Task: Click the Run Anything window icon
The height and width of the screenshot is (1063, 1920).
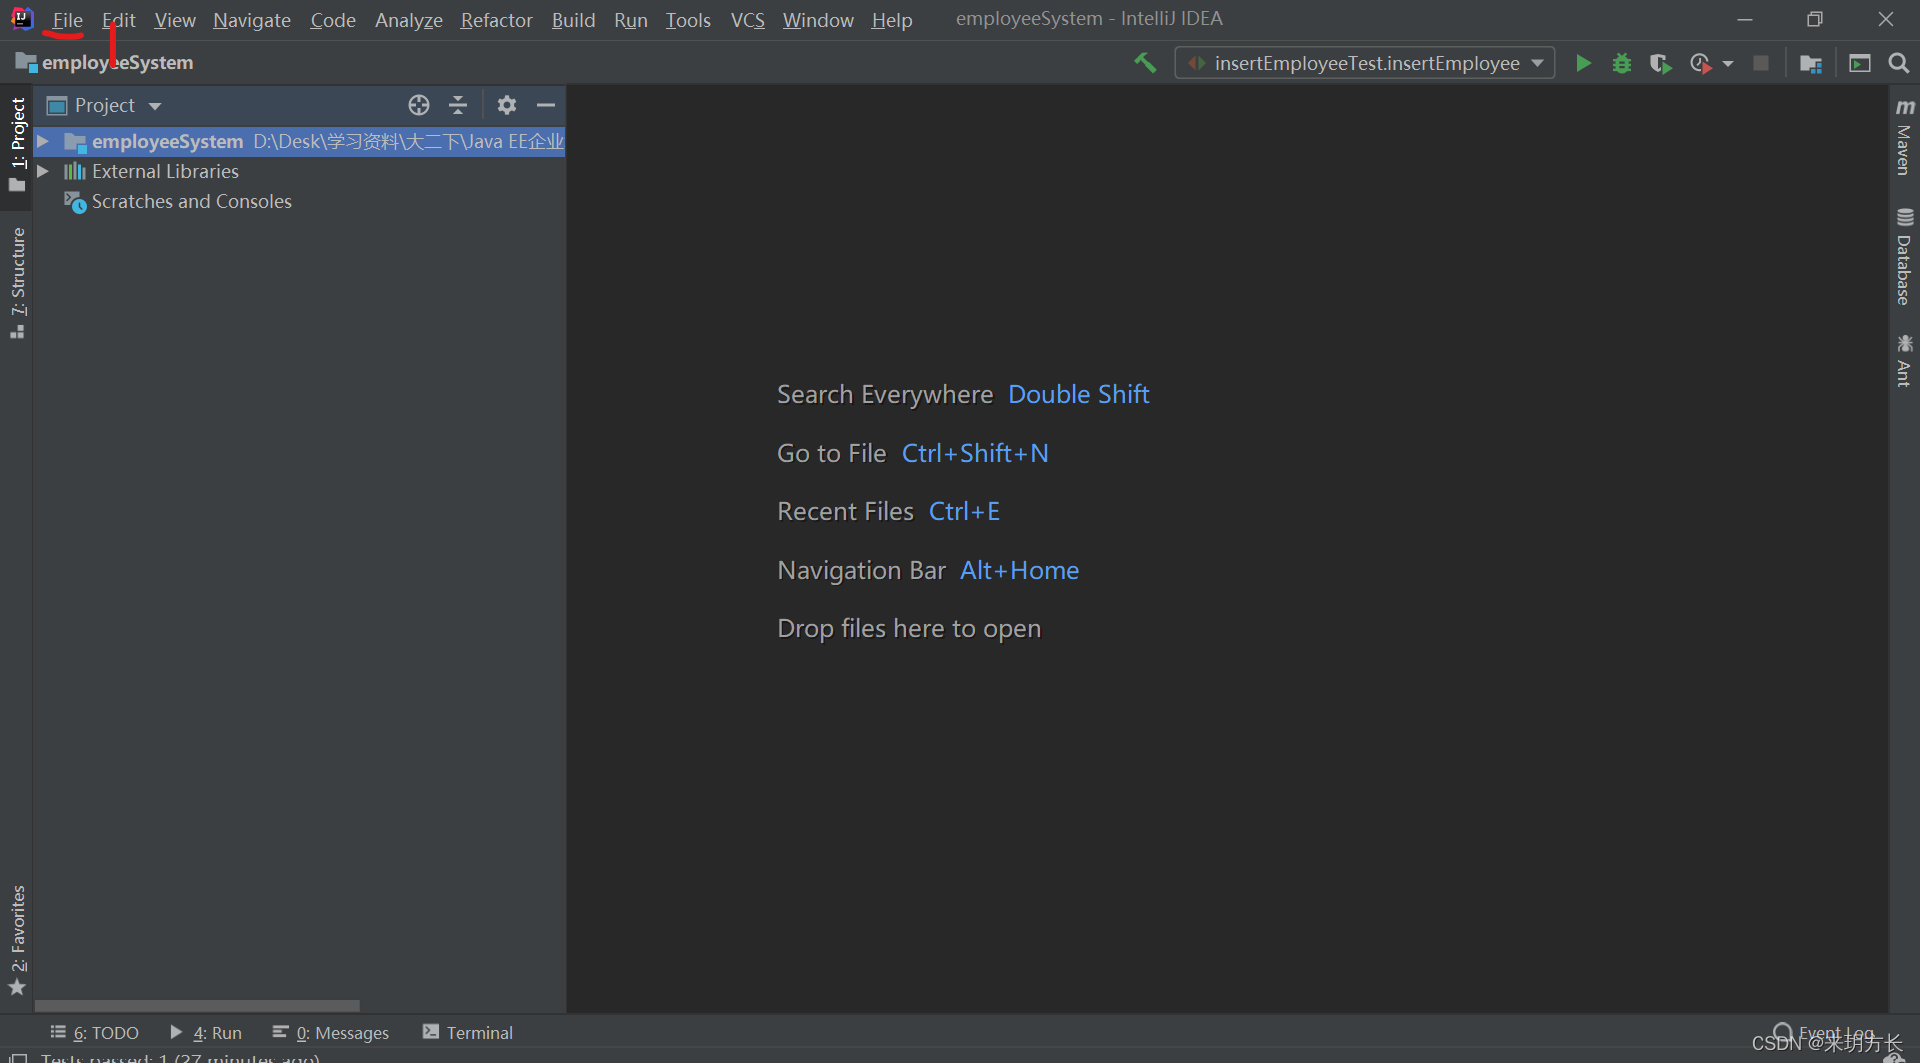Action: coord(1860,63)
